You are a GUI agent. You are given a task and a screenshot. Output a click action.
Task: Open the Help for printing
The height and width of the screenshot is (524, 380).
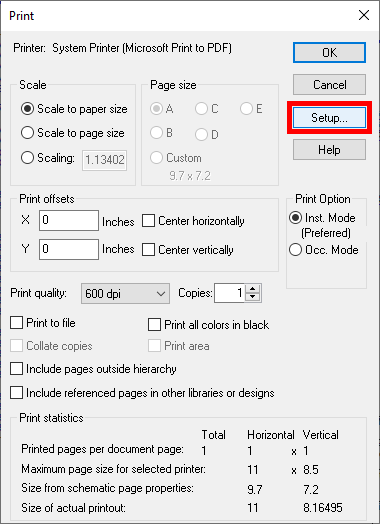click(x=329, y=149)
